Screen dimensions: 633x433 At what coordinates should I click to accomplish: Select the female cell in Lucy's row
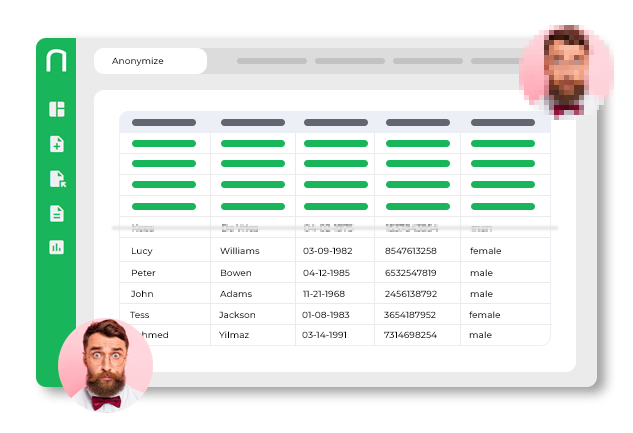505,251
